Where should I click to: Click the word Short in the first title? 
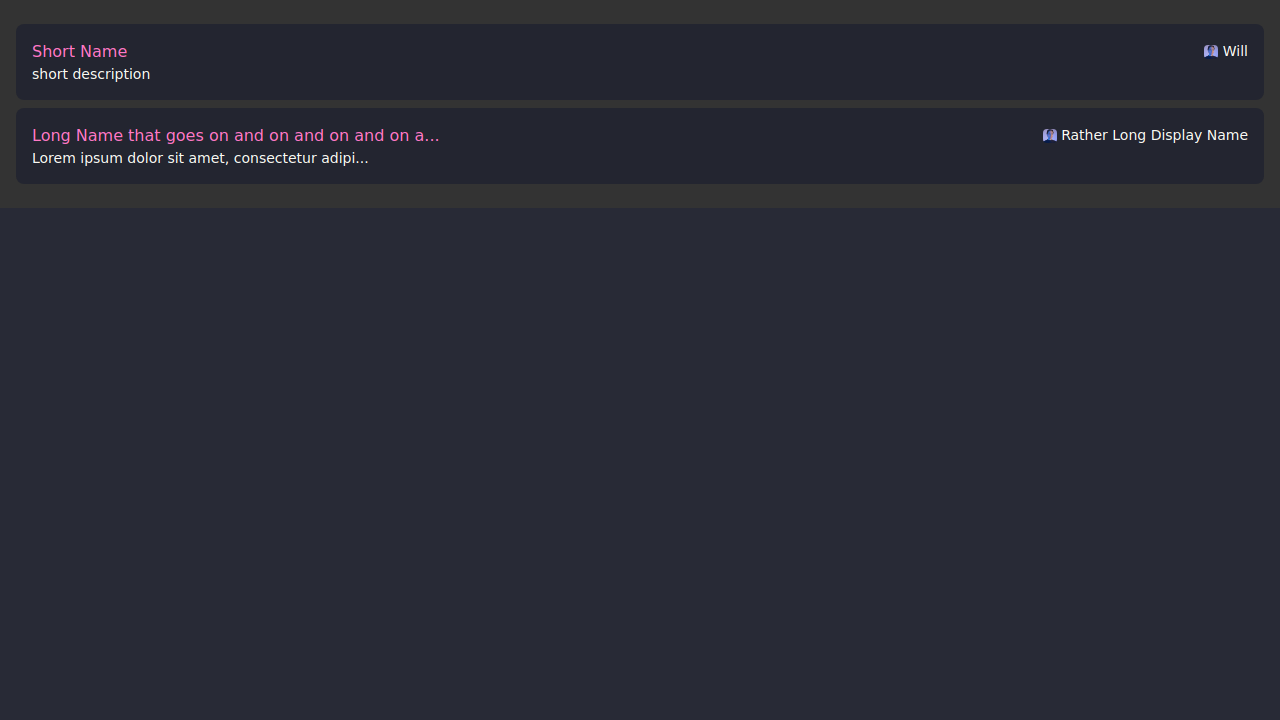pyautogui.click(x=52, y=51)
